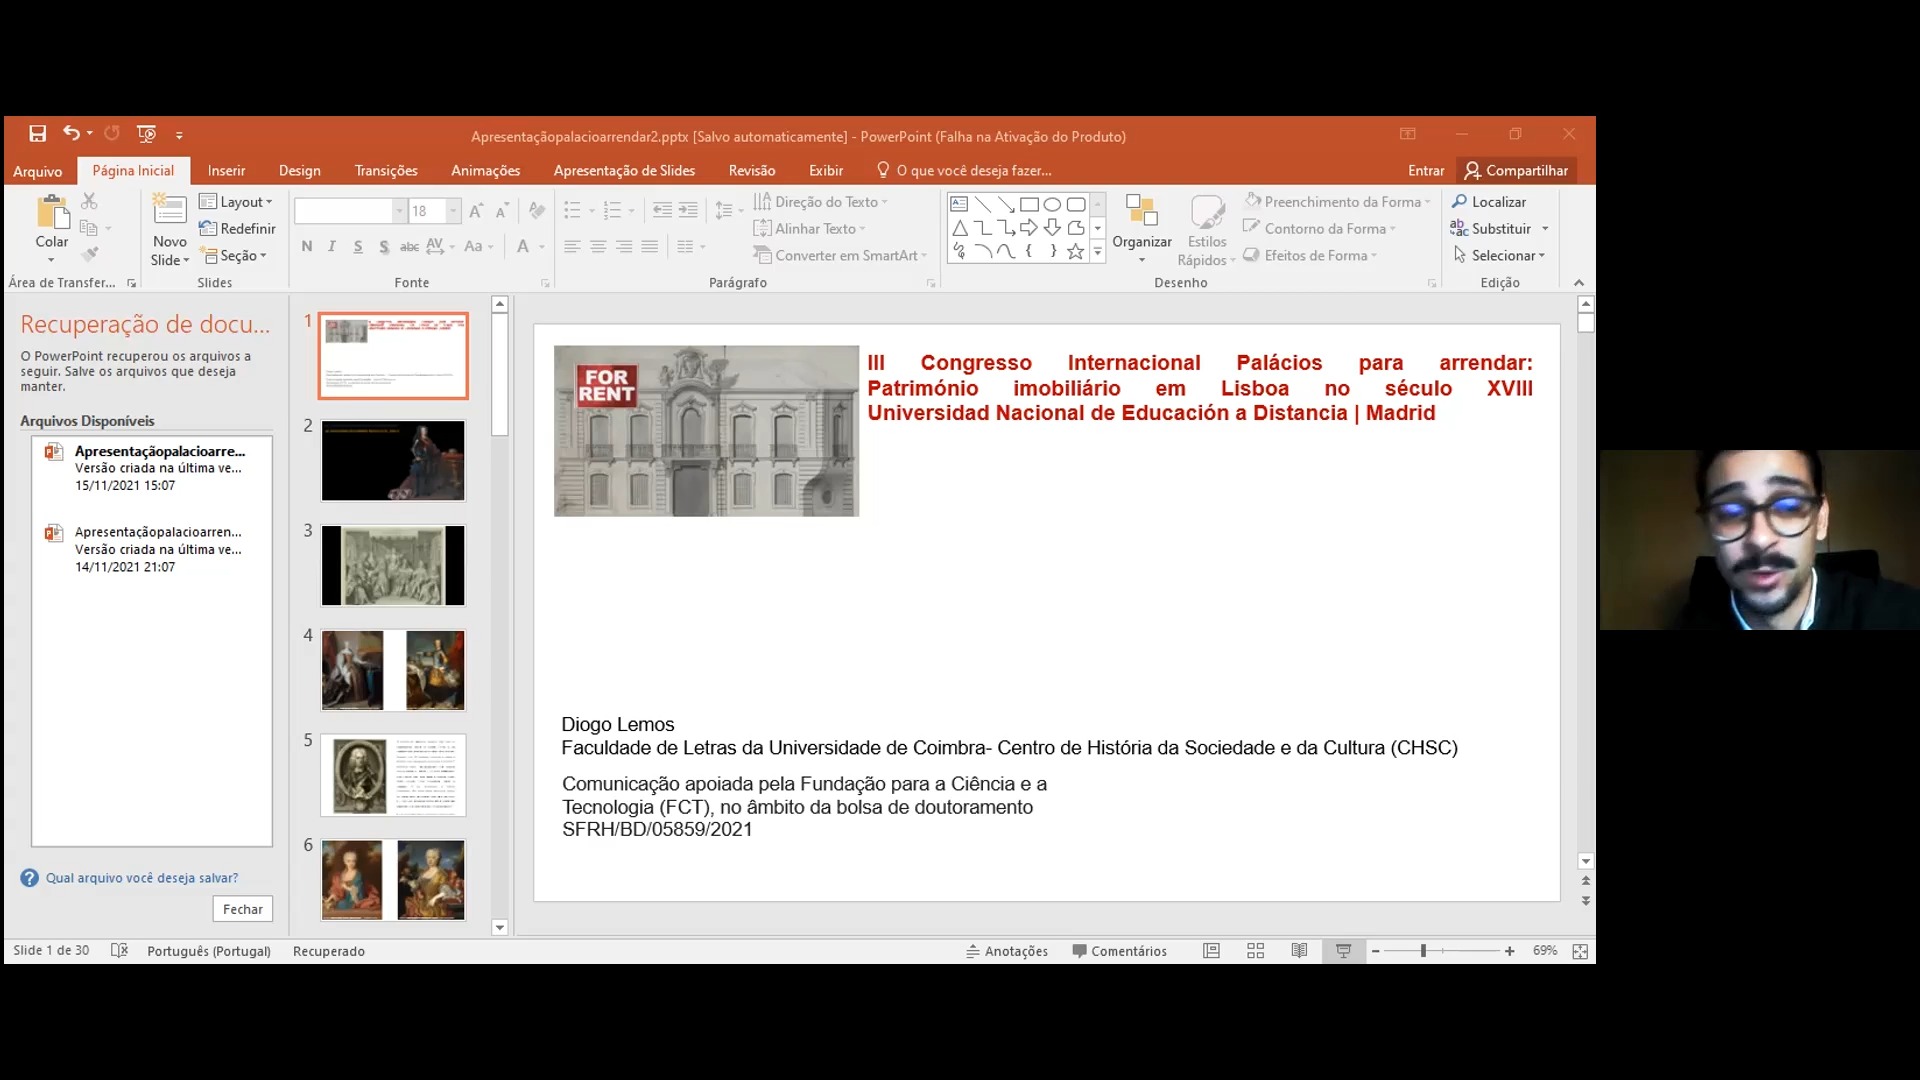Open the Anotações notes button
This screenshot has width=1920, height=1080.
(1007, 951)
